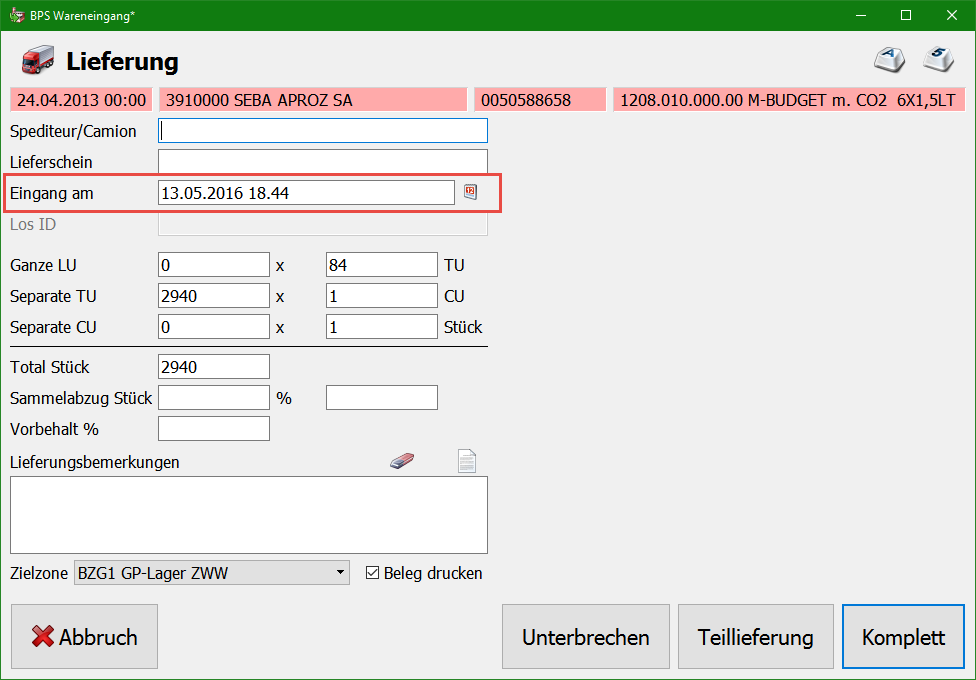
Task: Open the calendar picker for Eingang am
Action: coord(471,192)
